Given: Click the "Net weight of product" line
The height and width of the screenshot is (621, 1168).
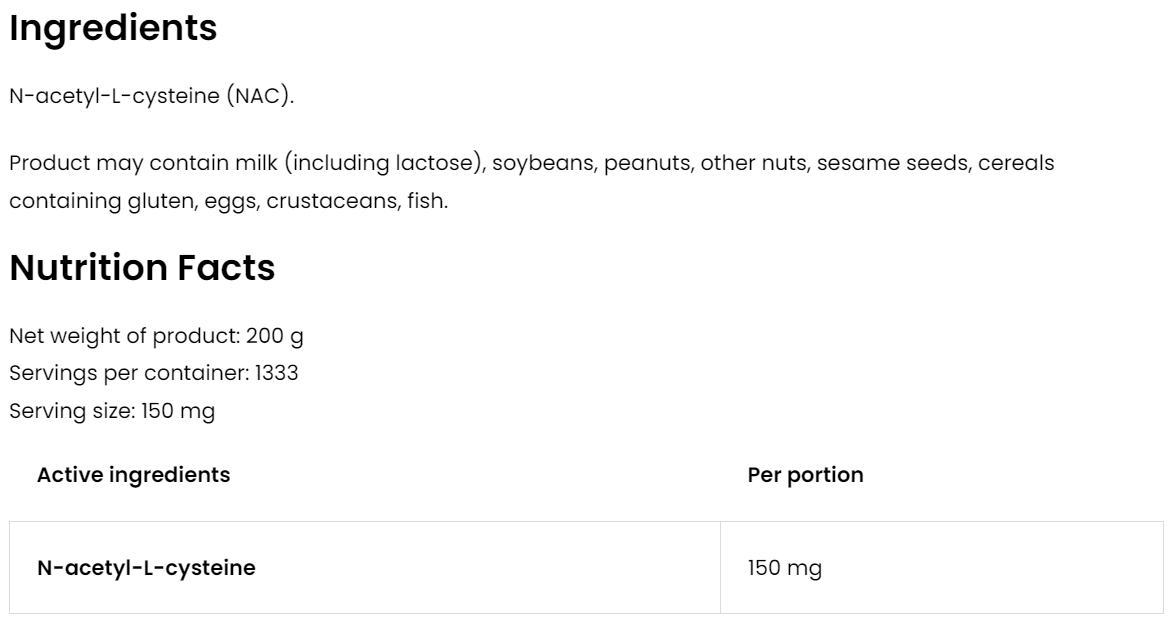Looking at the screenshot, I should tap(156, 336).
